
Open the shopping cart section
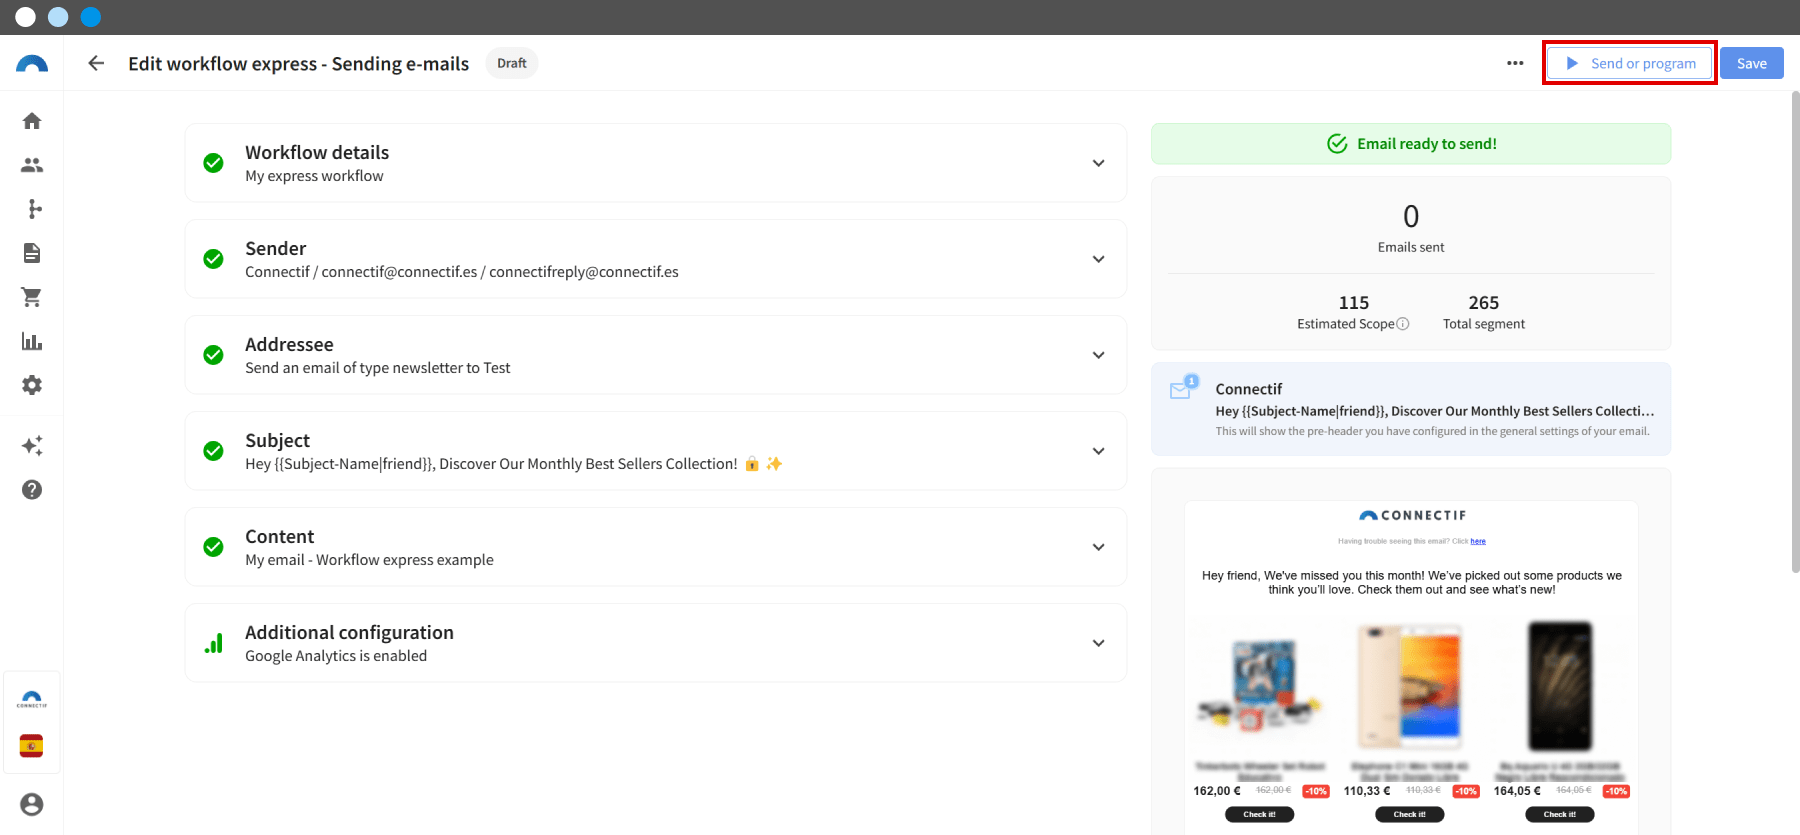pos(32,297)
